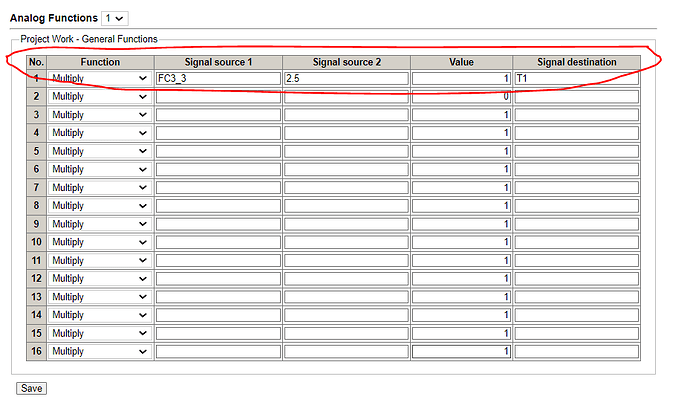Click Signal source 1 field in row 15
This screenshot has width=690, height=413.
click(218, 333)
